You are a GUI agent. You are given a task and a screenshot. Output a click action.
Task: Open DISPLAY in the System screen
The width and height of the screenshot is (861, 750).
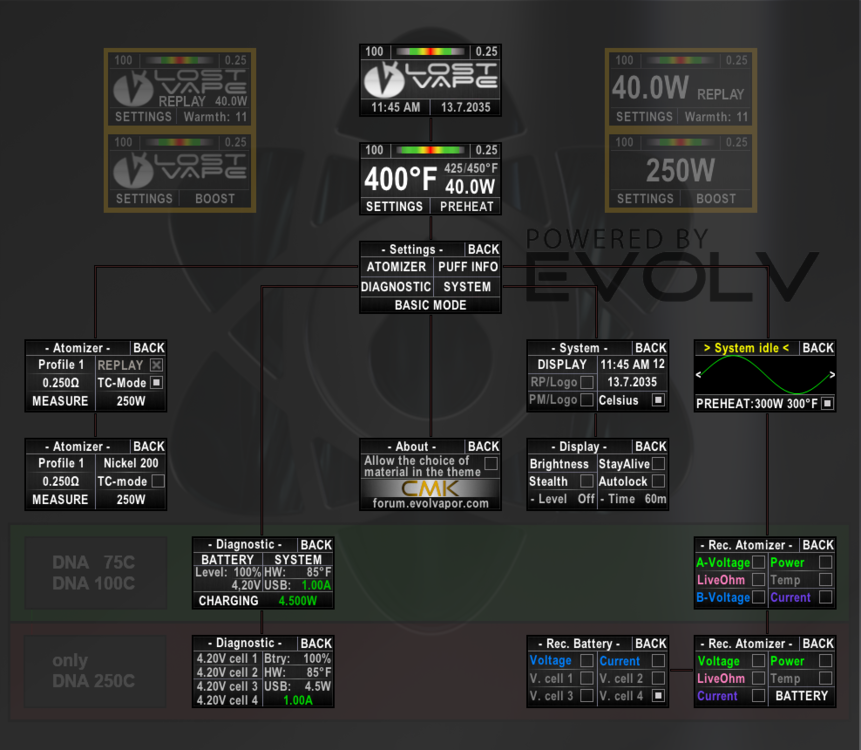tap(562, 365)
